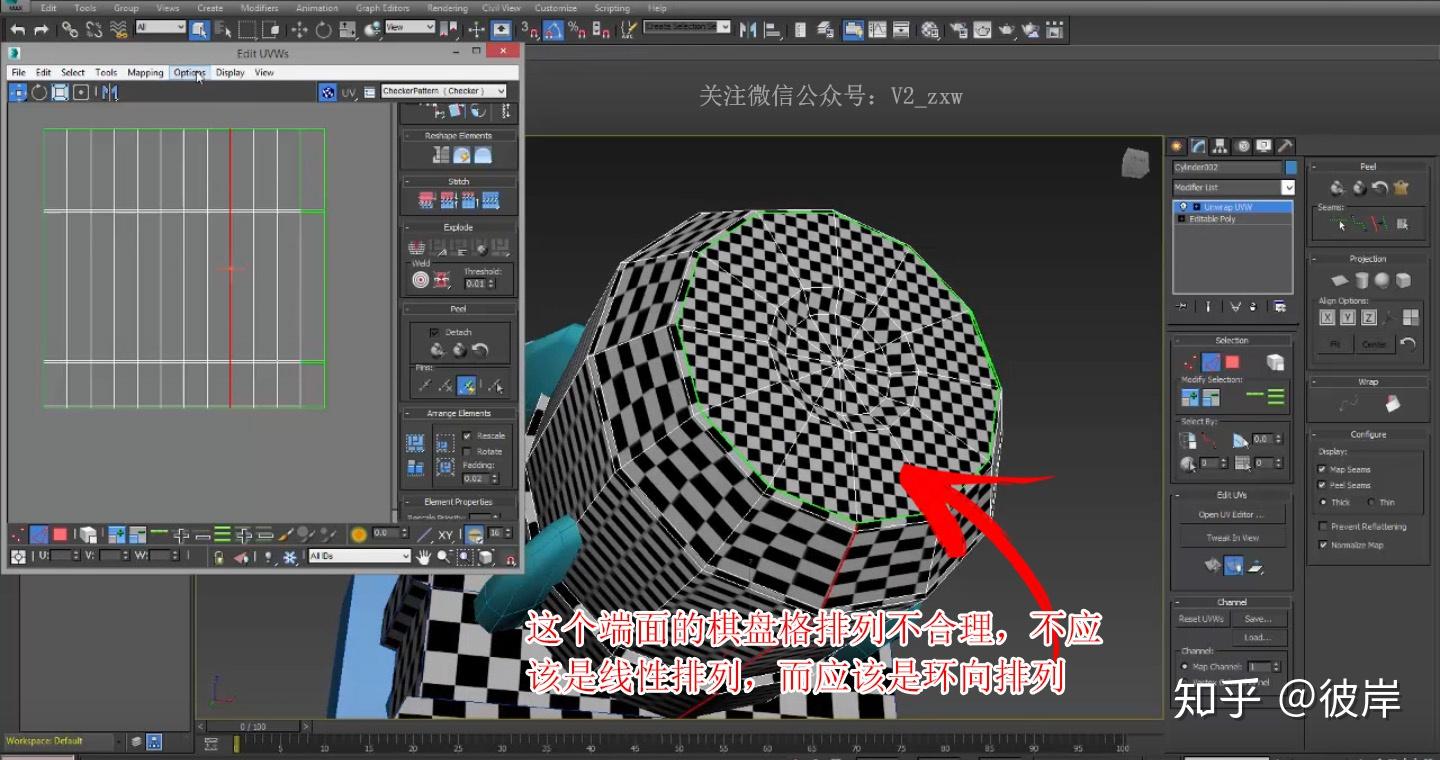Viewport: 1440px width, 760px height.
Task: Toggle the checker map display icon
Action: pyautogui.click(x=327, y=93)
